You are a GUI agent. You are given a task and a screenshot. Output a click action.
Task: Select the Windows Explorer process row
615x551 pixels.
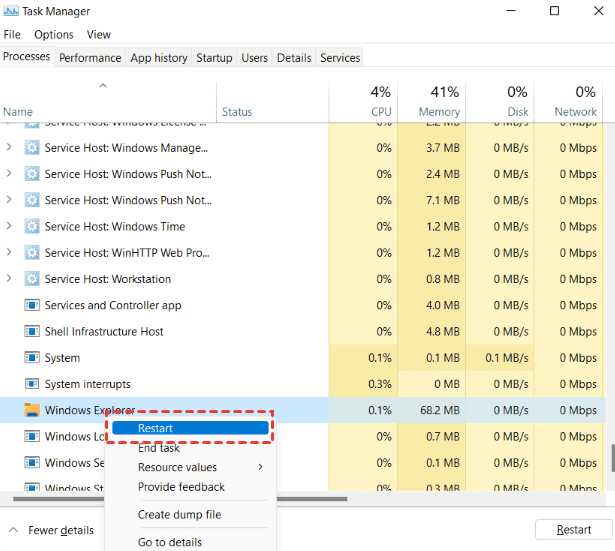click(x=302, y=410)
